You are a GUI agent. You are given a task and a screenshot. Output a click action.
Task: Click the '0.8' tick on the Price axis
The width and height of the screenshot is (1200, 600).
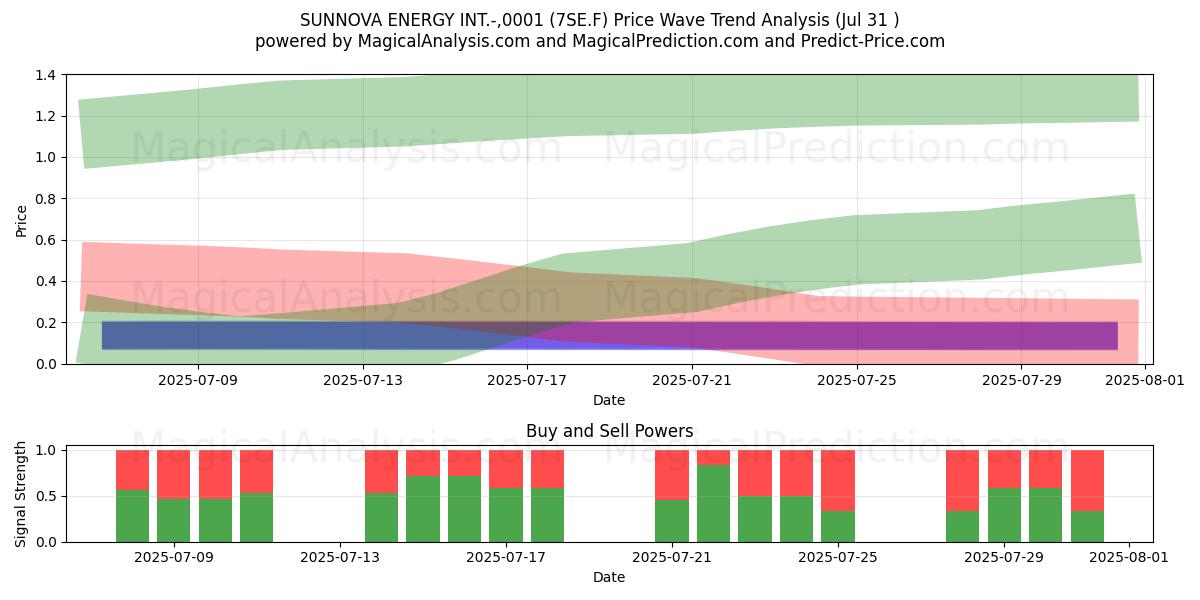(48, 199)
